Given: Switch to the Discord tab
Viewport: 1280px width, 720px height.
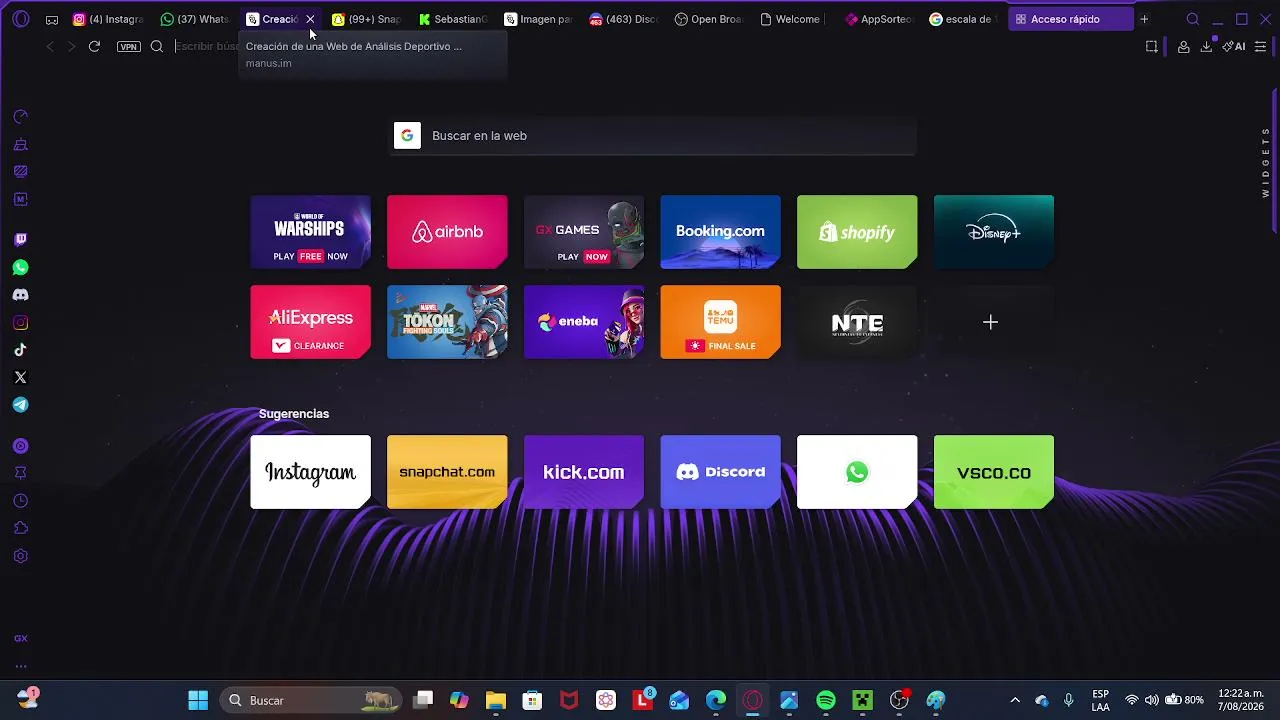Looking at the screenshot, I should pos(624,19).
